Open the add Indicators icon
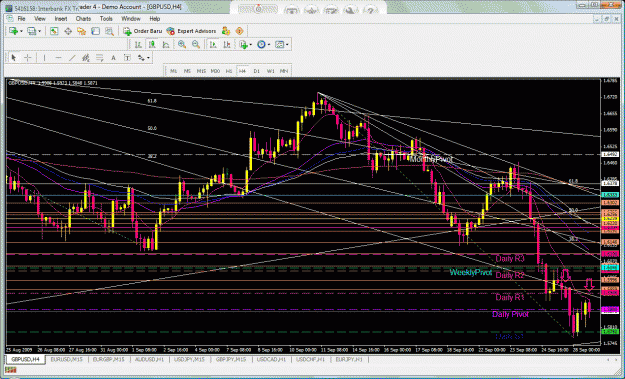 243,45
